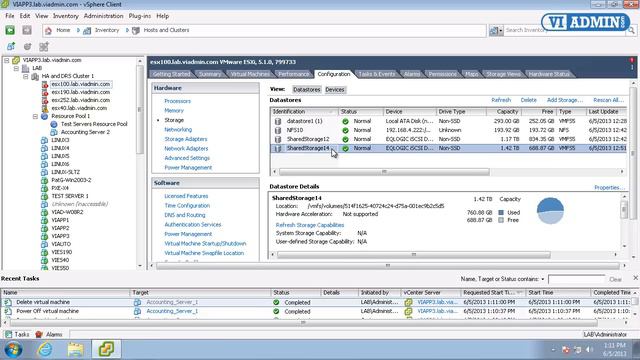The width and height of the screenshot is (640, 360).
Task: Open the File menu
Action: (10, 16)
